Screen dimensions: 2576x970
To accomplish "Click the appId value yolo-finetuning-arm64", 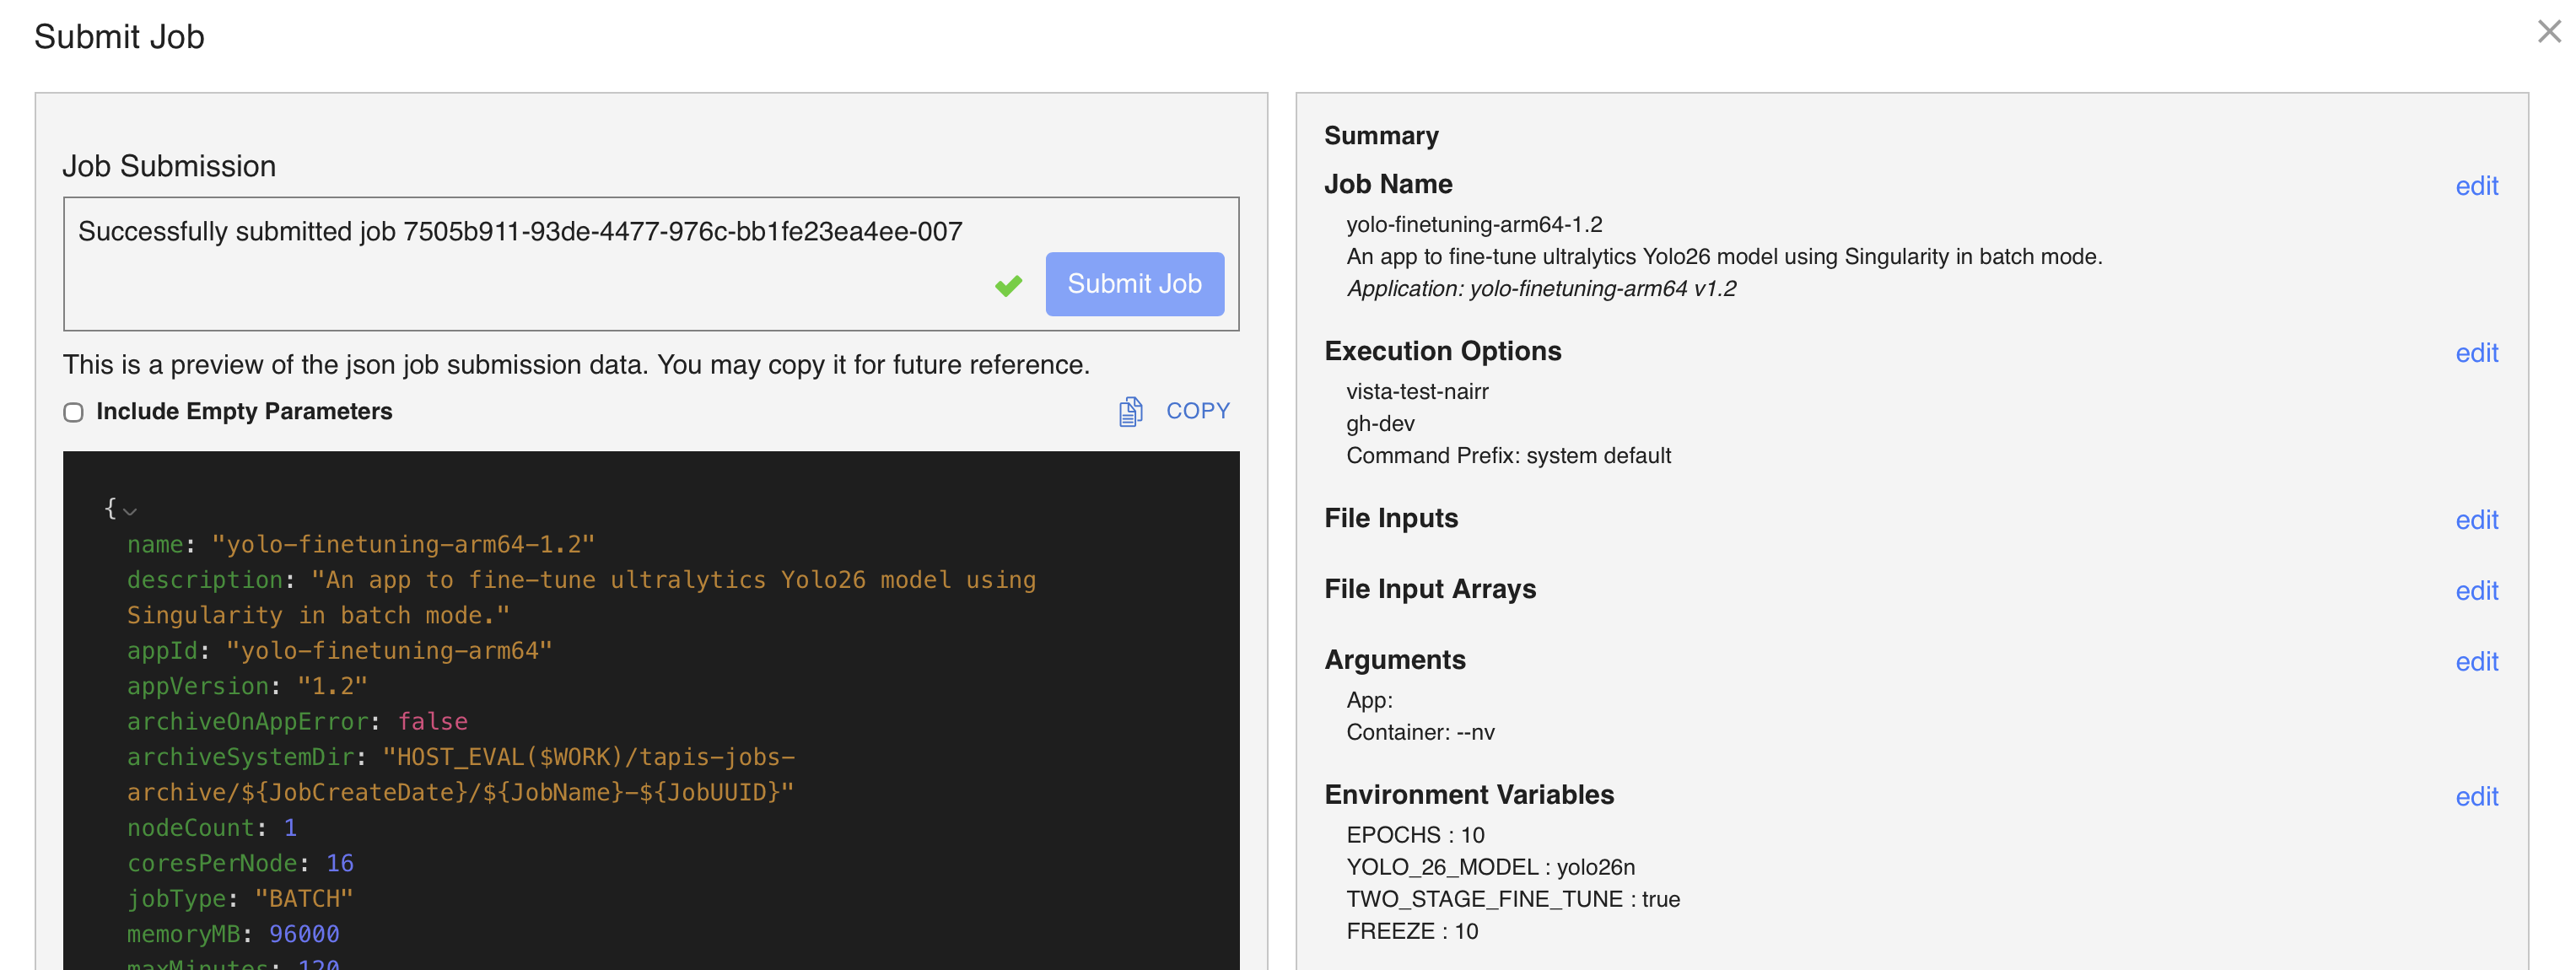I will (389, 651).
